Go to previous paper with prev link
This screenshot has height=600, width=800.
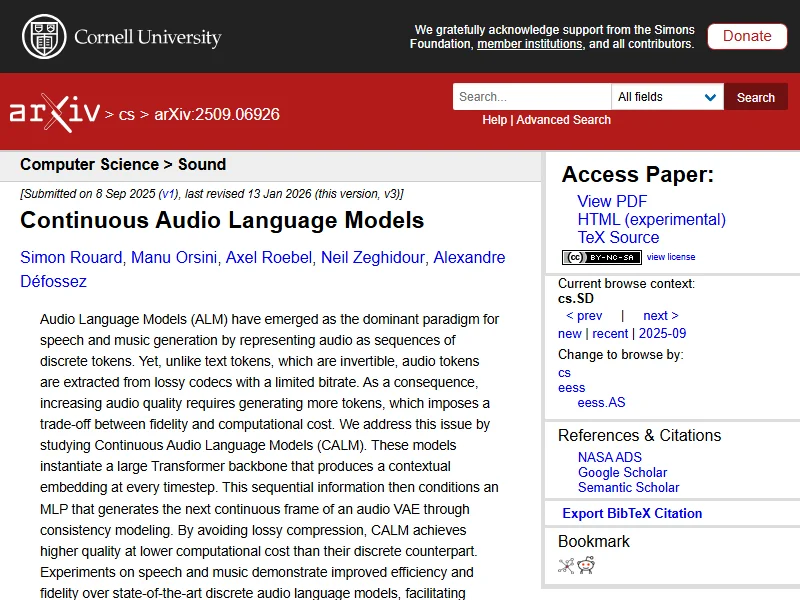[584, 316]
